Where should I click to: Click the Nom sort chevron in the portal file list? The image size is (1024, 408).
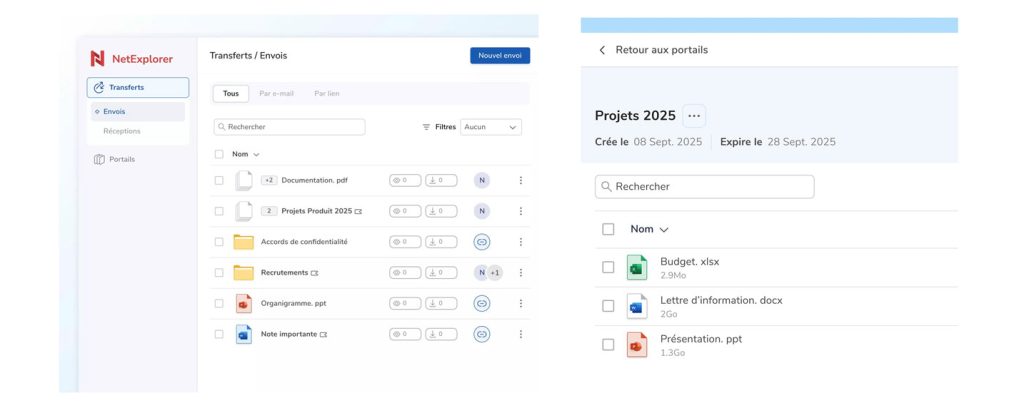665,230
